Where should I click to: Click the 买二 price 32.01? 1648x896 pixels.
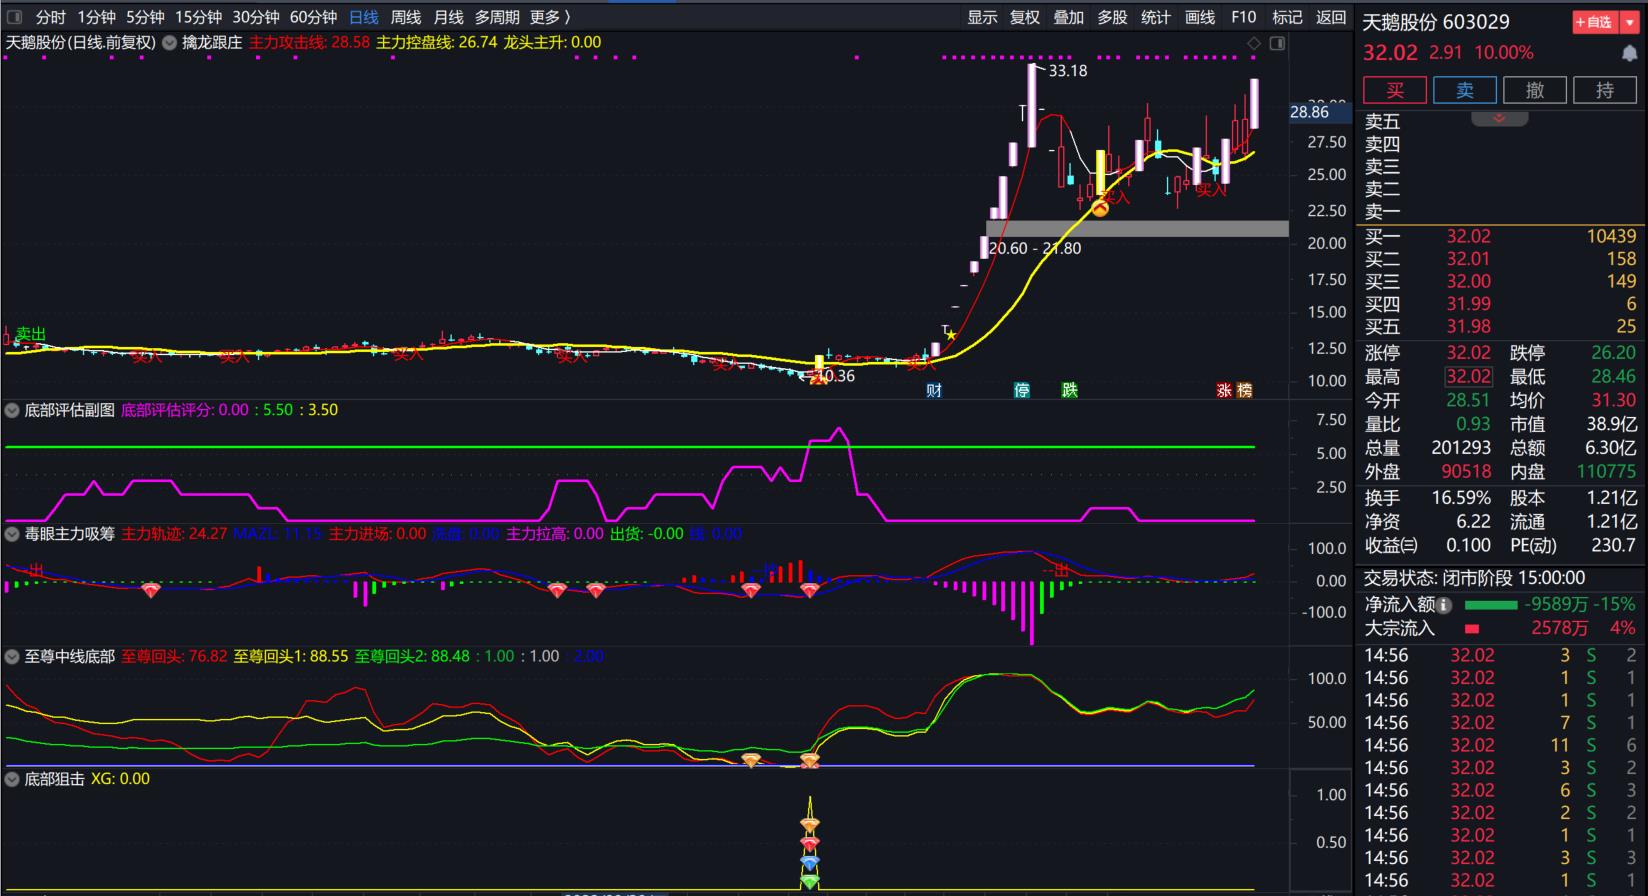coord(1468,259)
